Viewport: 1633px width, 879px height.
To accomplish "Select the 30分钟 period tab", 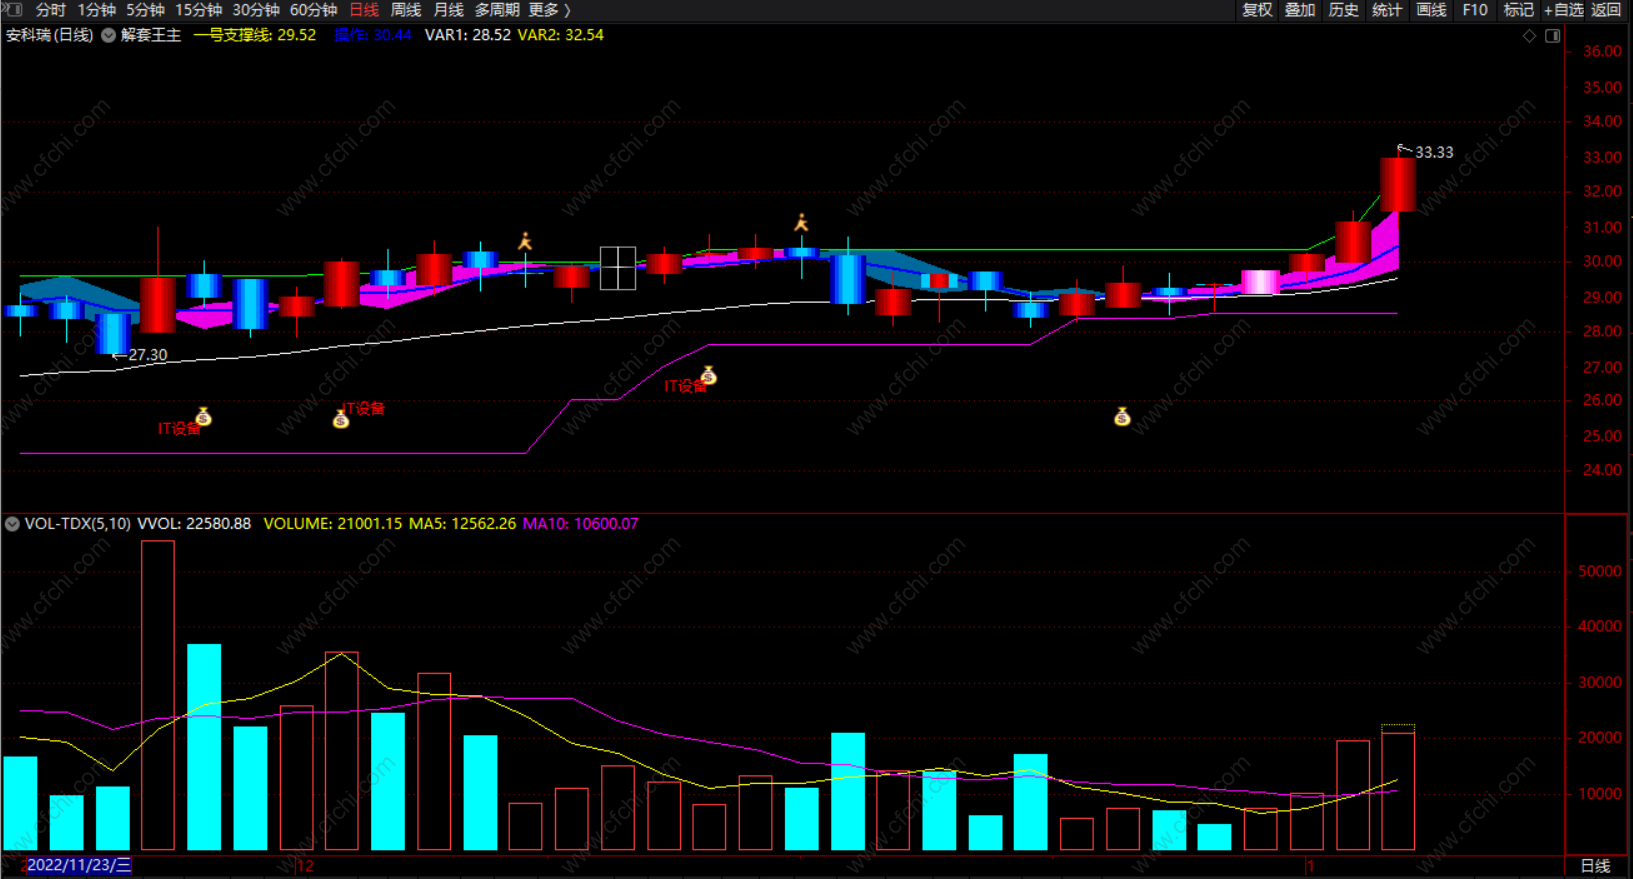I will (256, 10).
